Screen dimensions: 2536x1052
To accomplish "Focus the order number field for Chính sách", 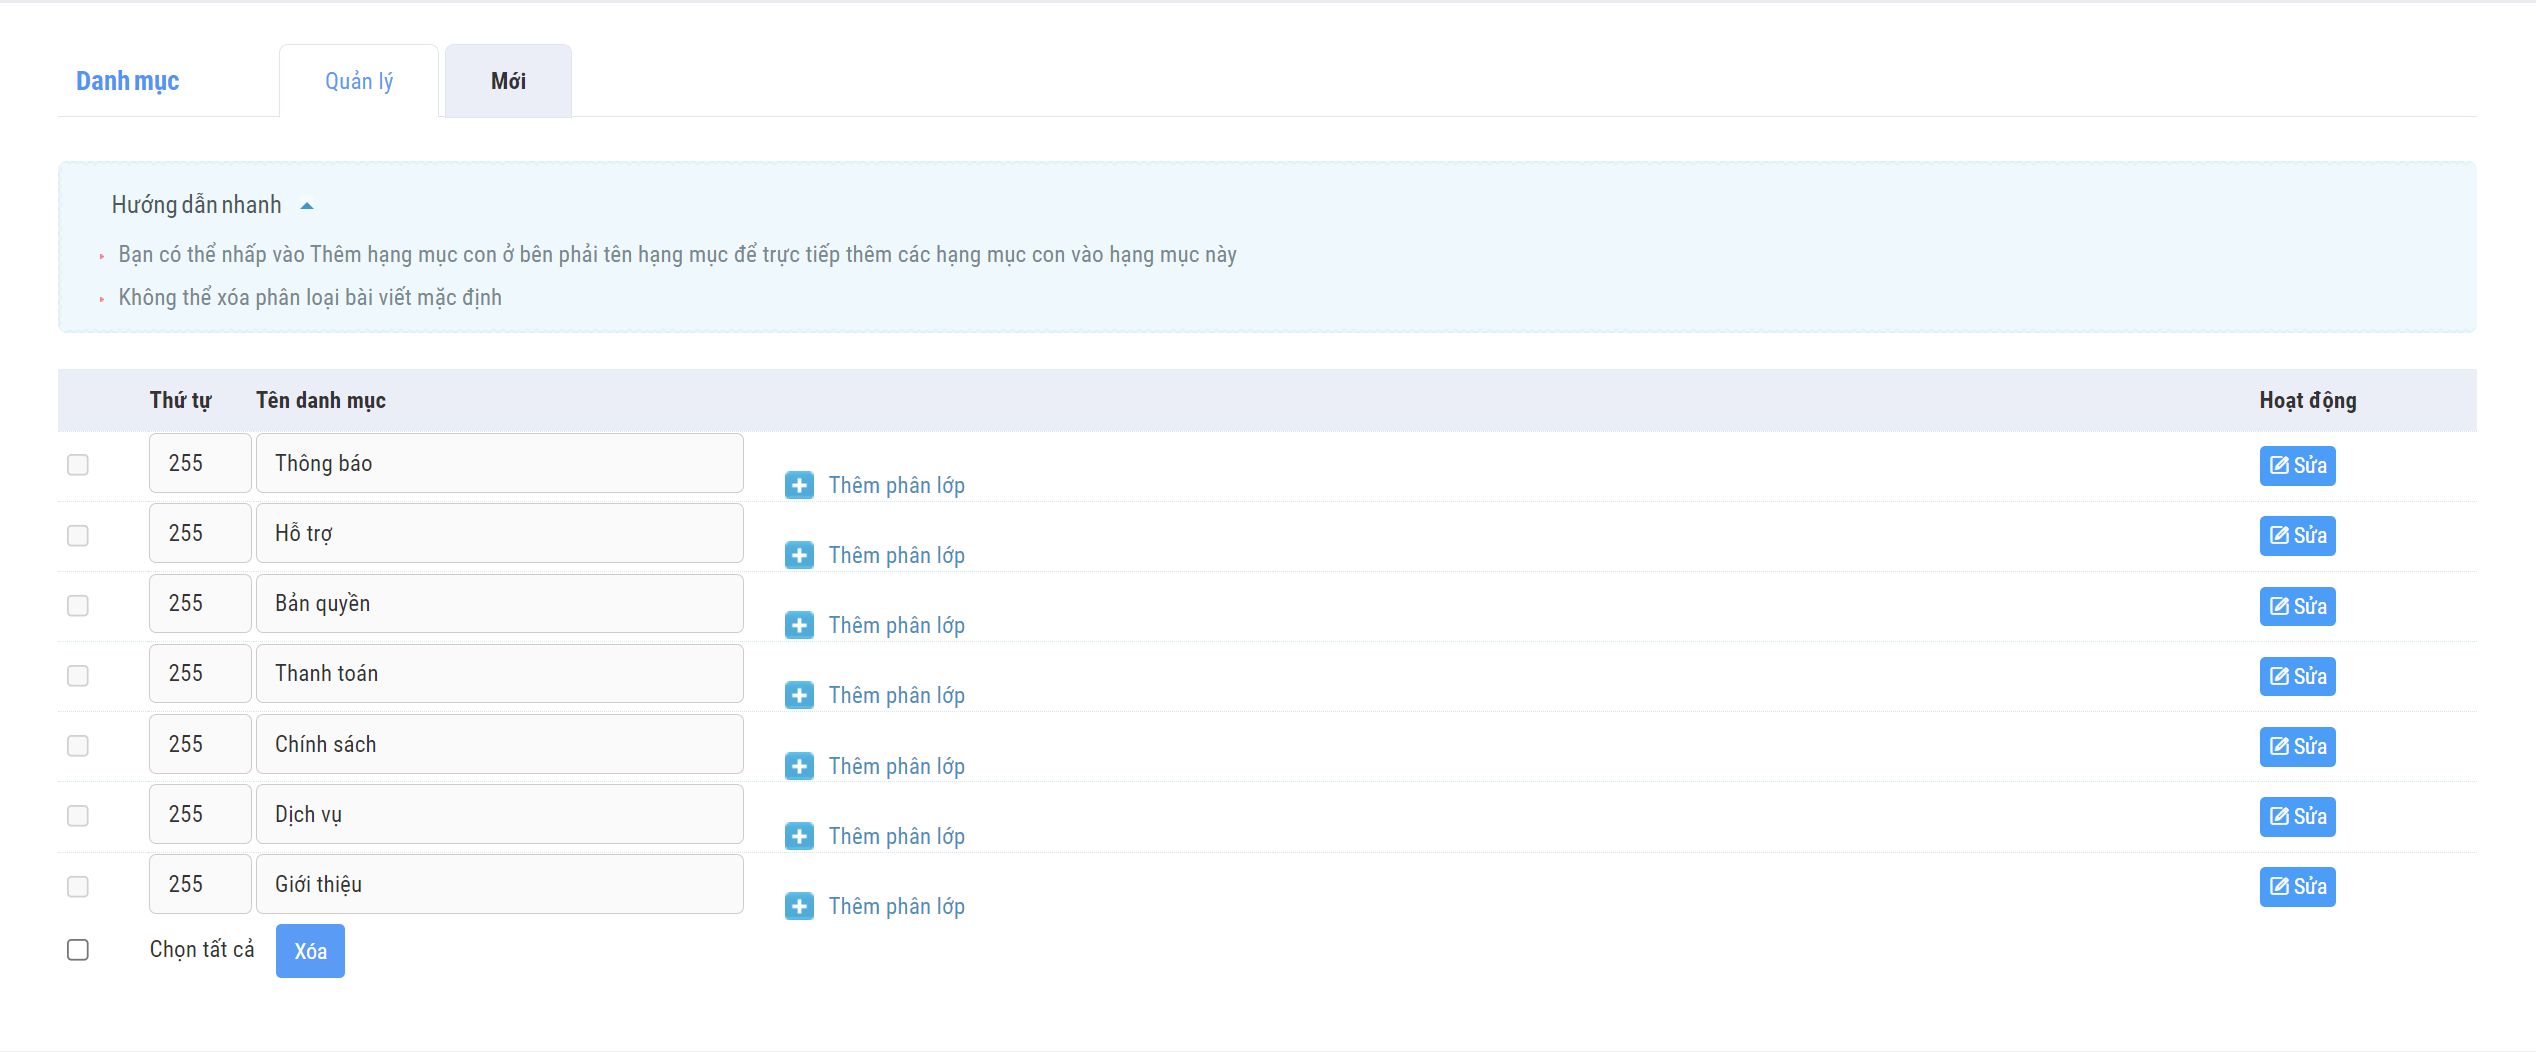I will (x=200, y=744).
